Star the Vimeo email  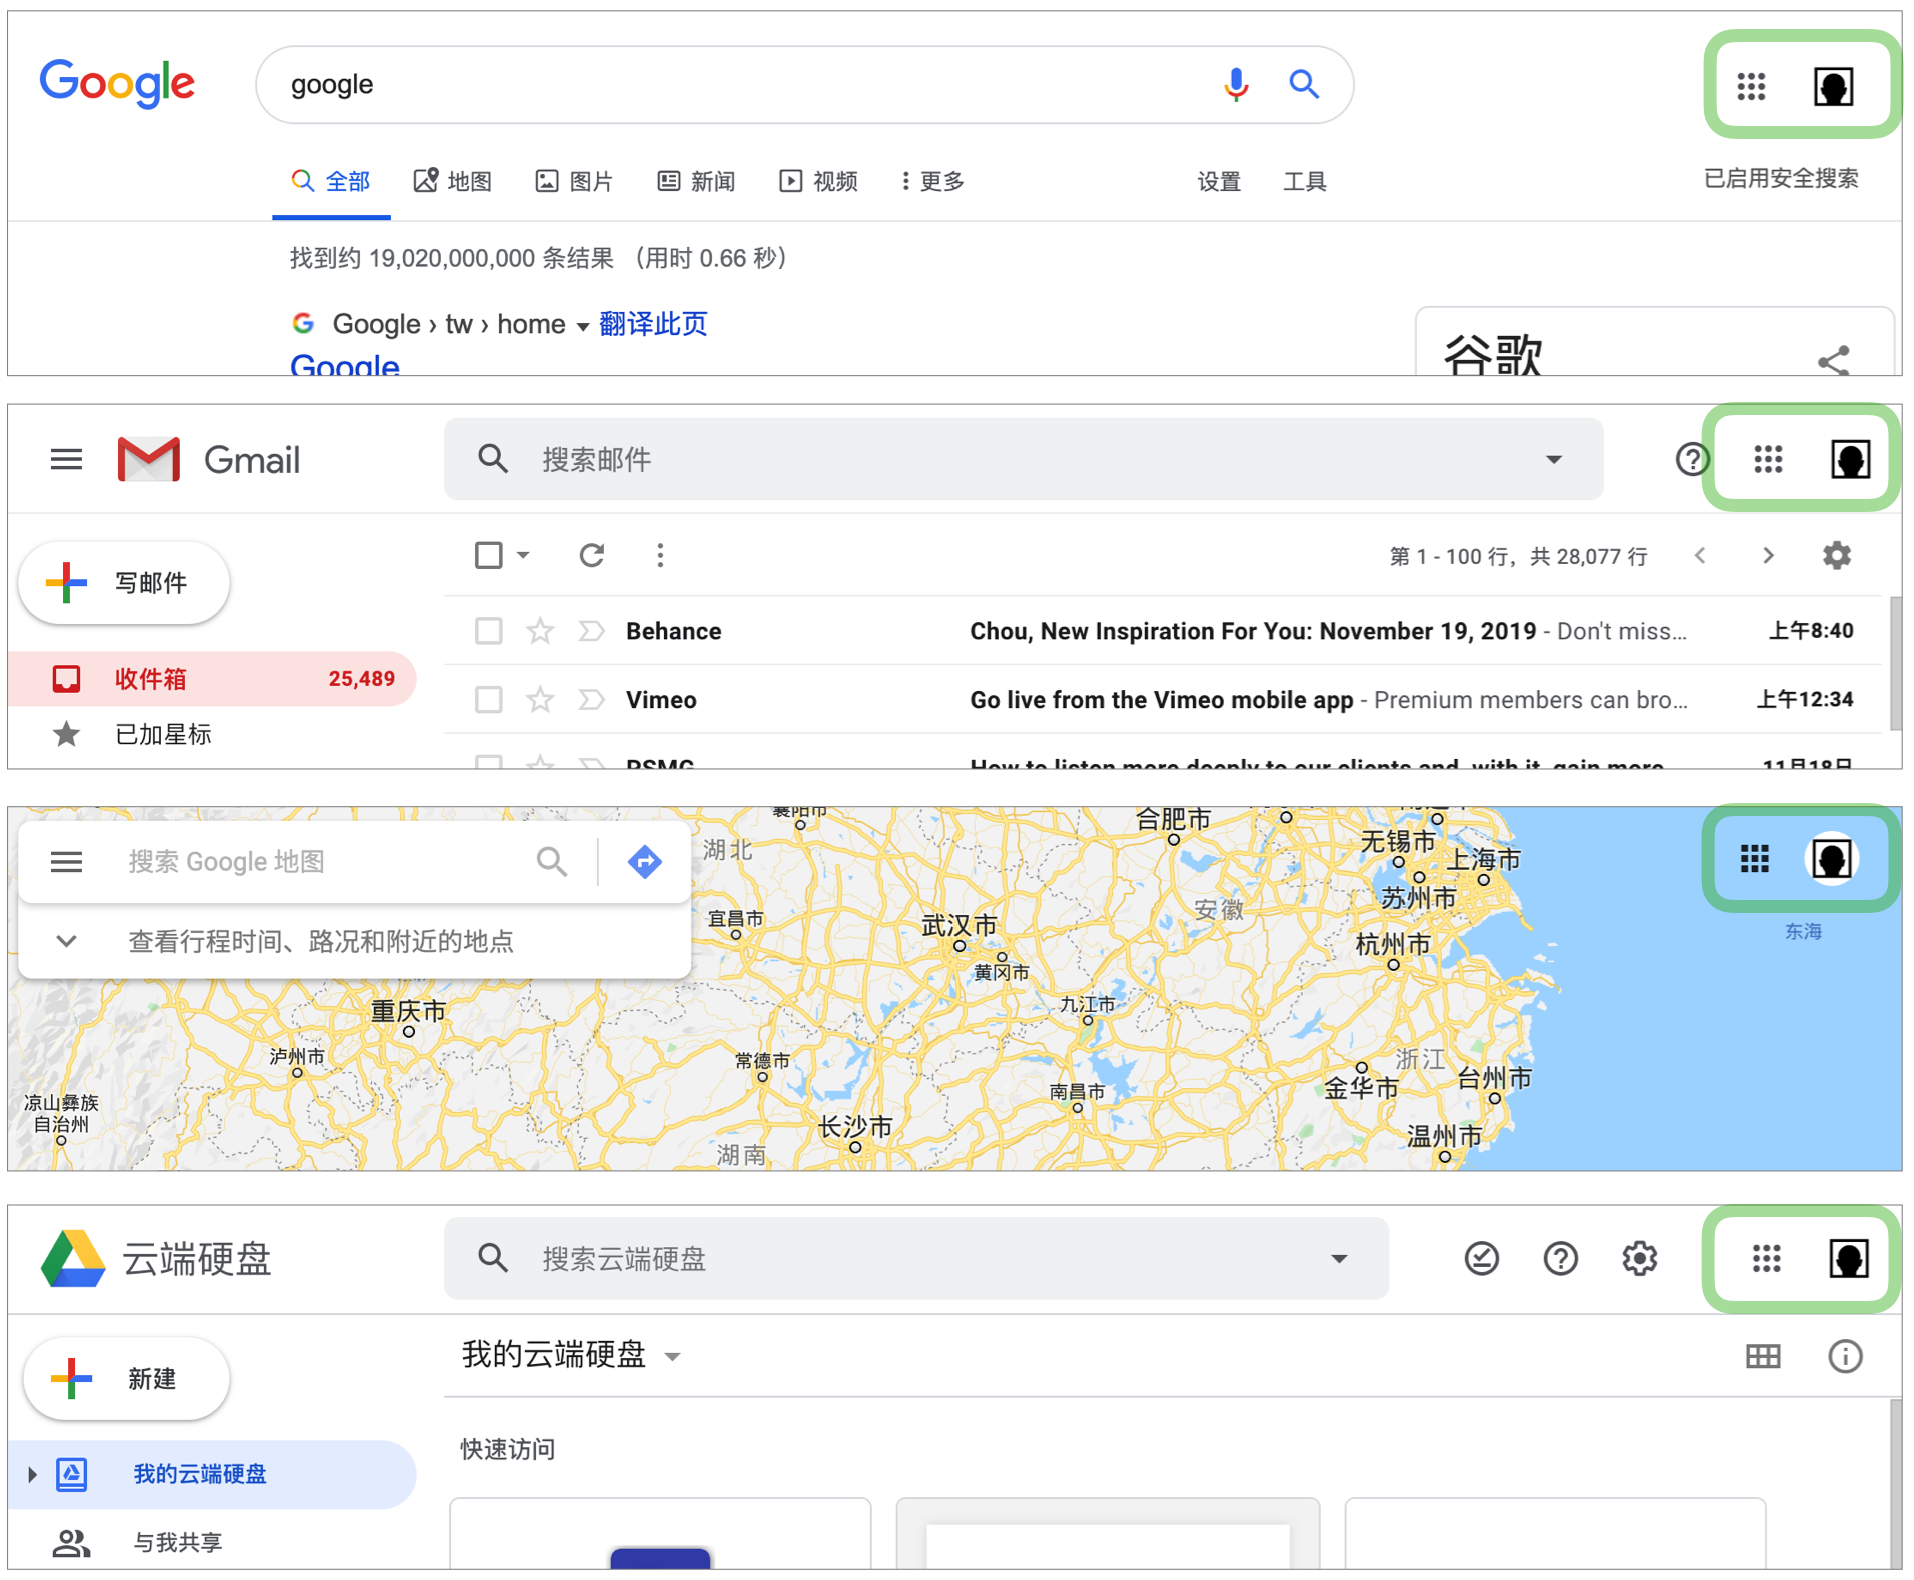click(540, 699)
